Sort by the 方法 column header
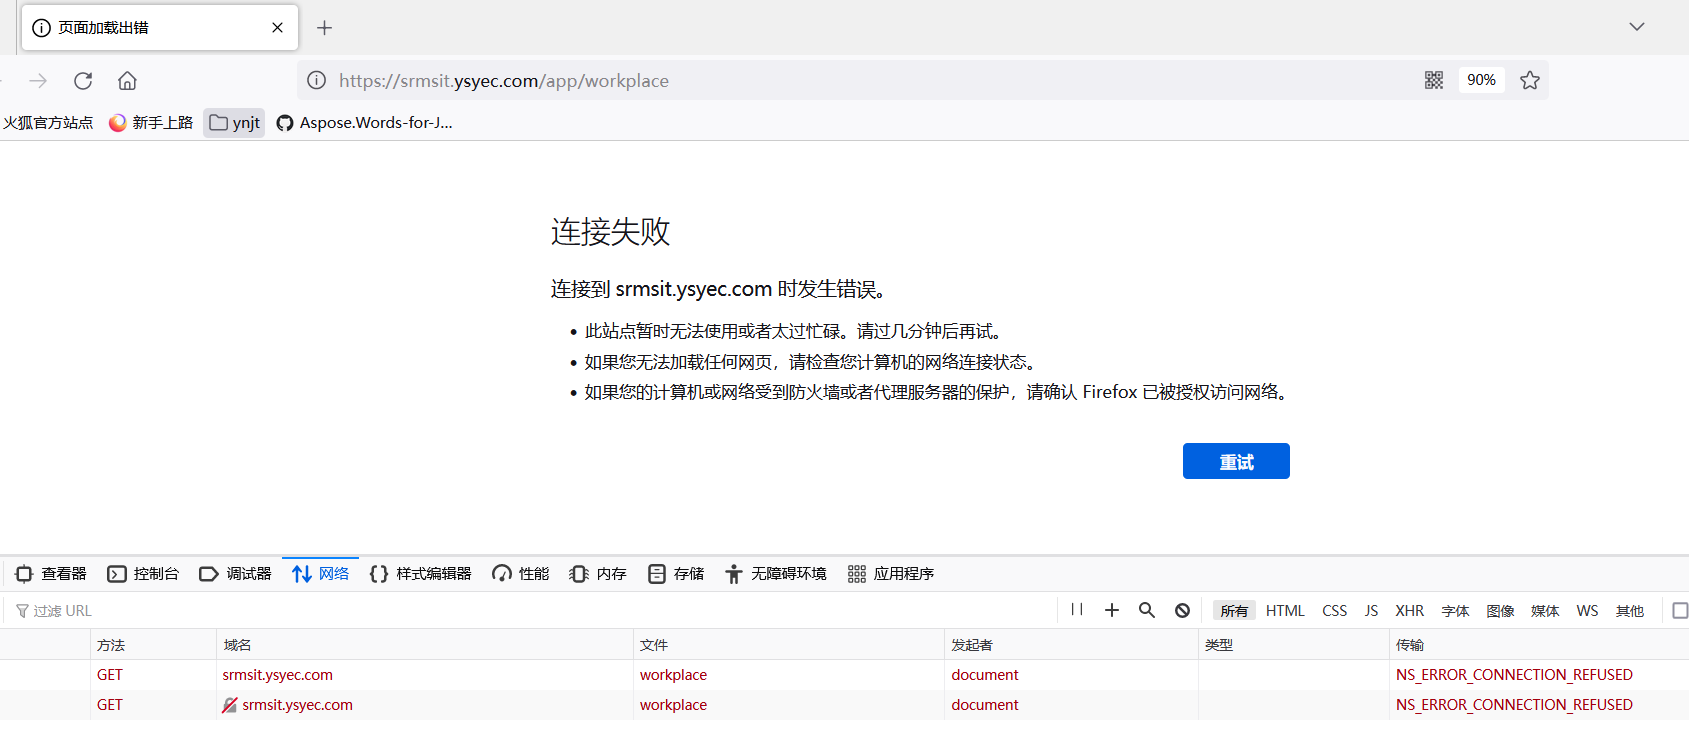 pyautogui.click(x=153, y=645)
